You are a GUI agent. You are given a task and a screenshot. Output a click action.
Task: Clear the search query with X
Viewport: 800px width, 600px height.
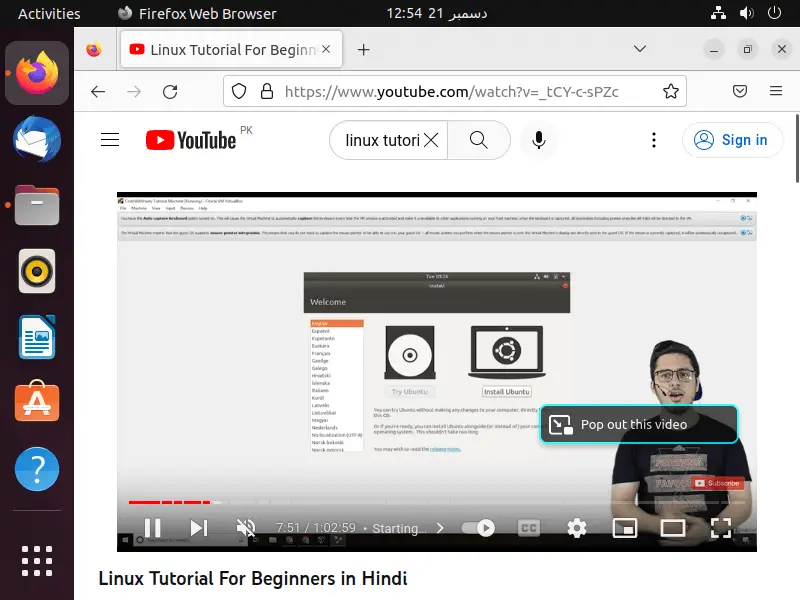pyautogui.click(x=431, y=140)
